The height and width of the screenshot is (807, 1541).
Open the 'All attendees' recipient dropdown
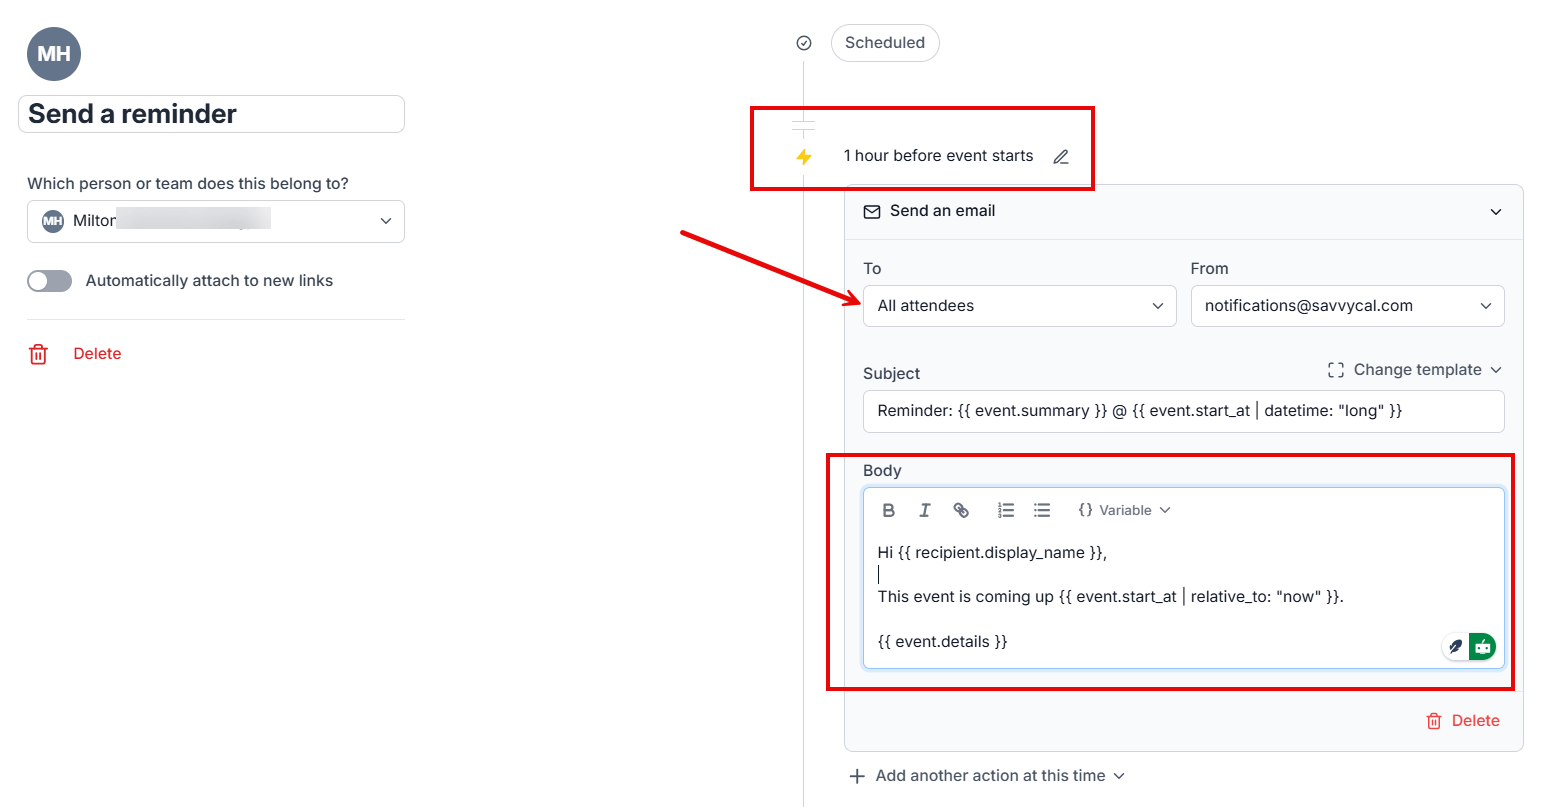1019,306
